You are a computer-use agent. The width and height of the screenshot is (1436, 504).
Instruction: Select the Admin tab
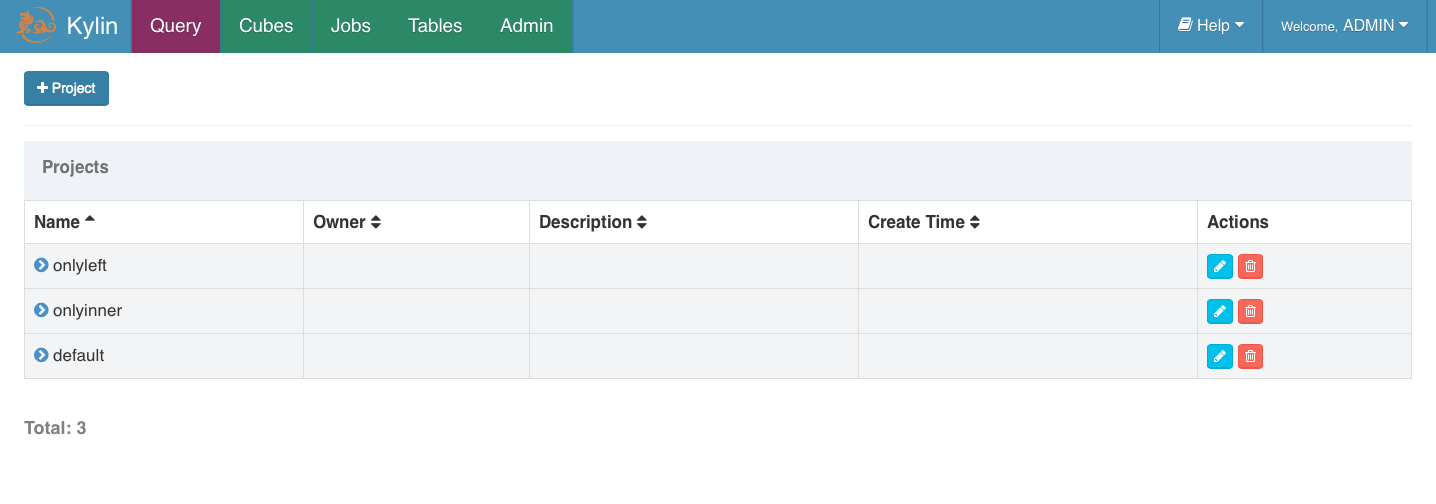[527, 26]
